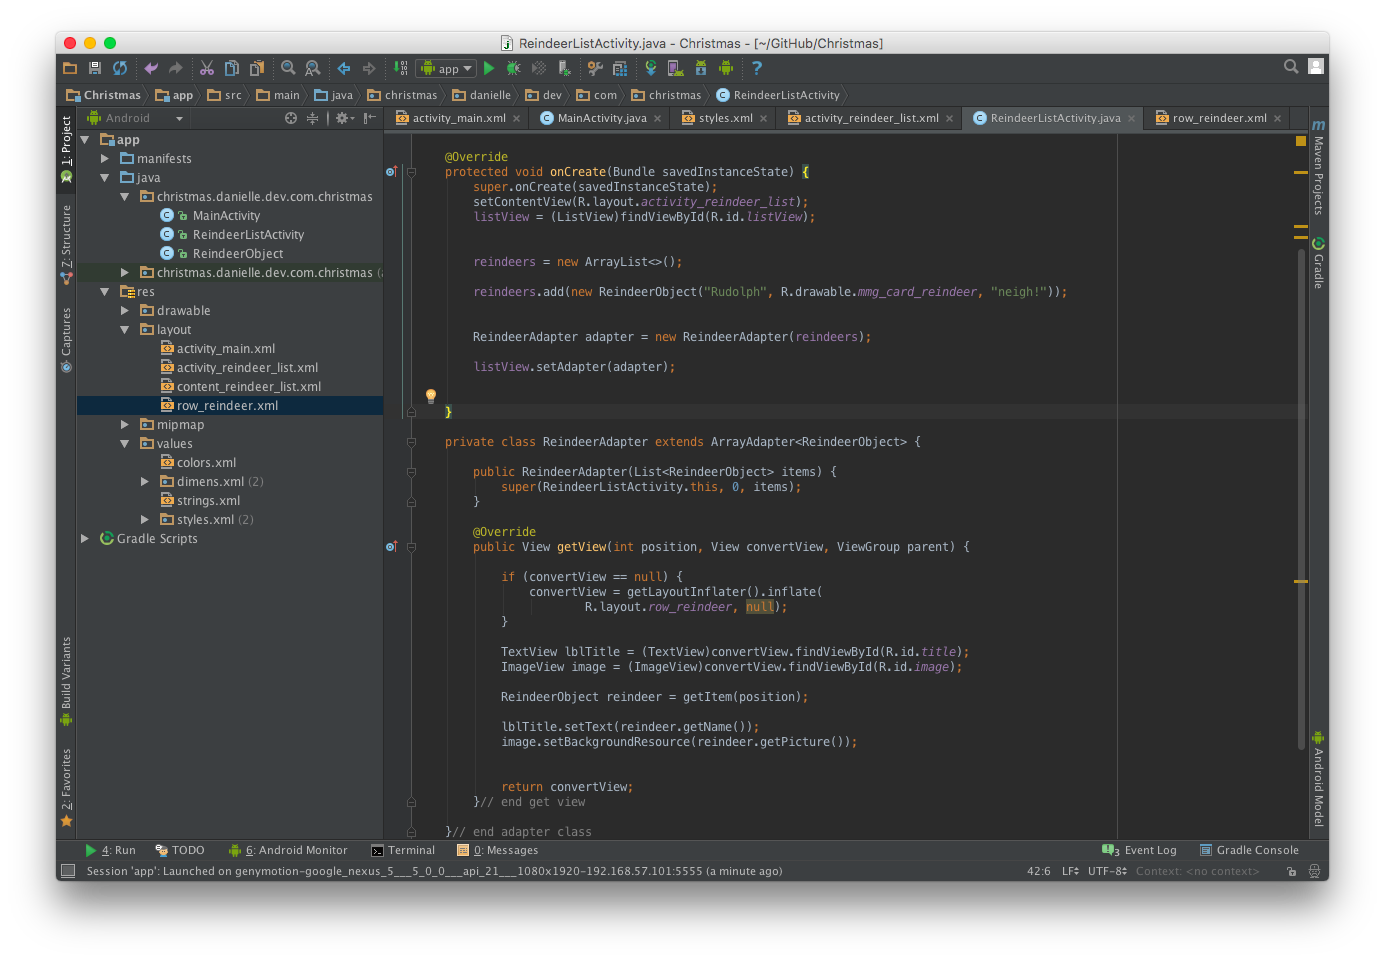Click the Debug app bug icon
Image resolution: width=1385 pixels, height=961 pixels.
[x=513, y=68]
